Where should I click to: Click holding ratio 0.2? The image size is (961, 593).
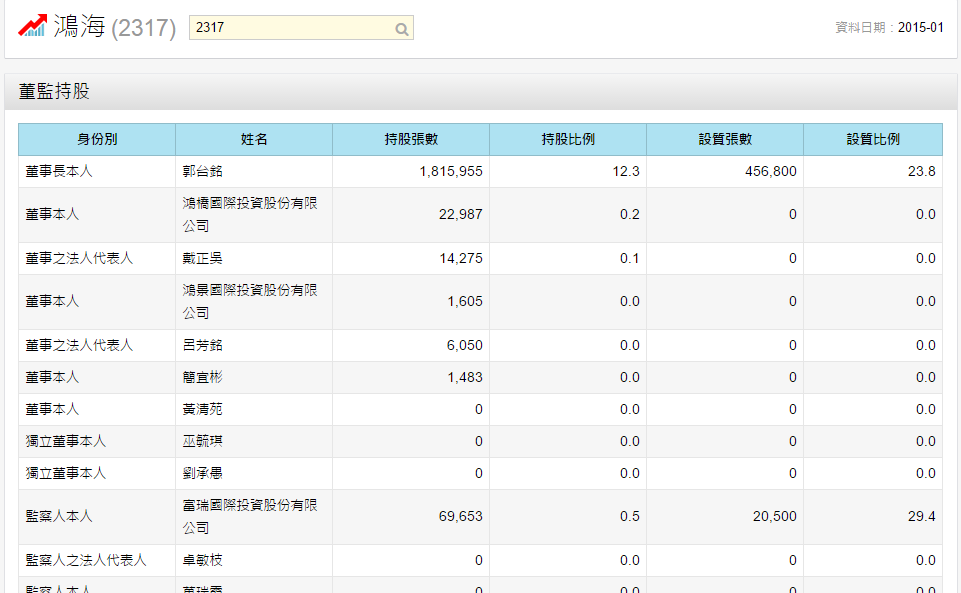pyautogui.click(x=629, y=214)
